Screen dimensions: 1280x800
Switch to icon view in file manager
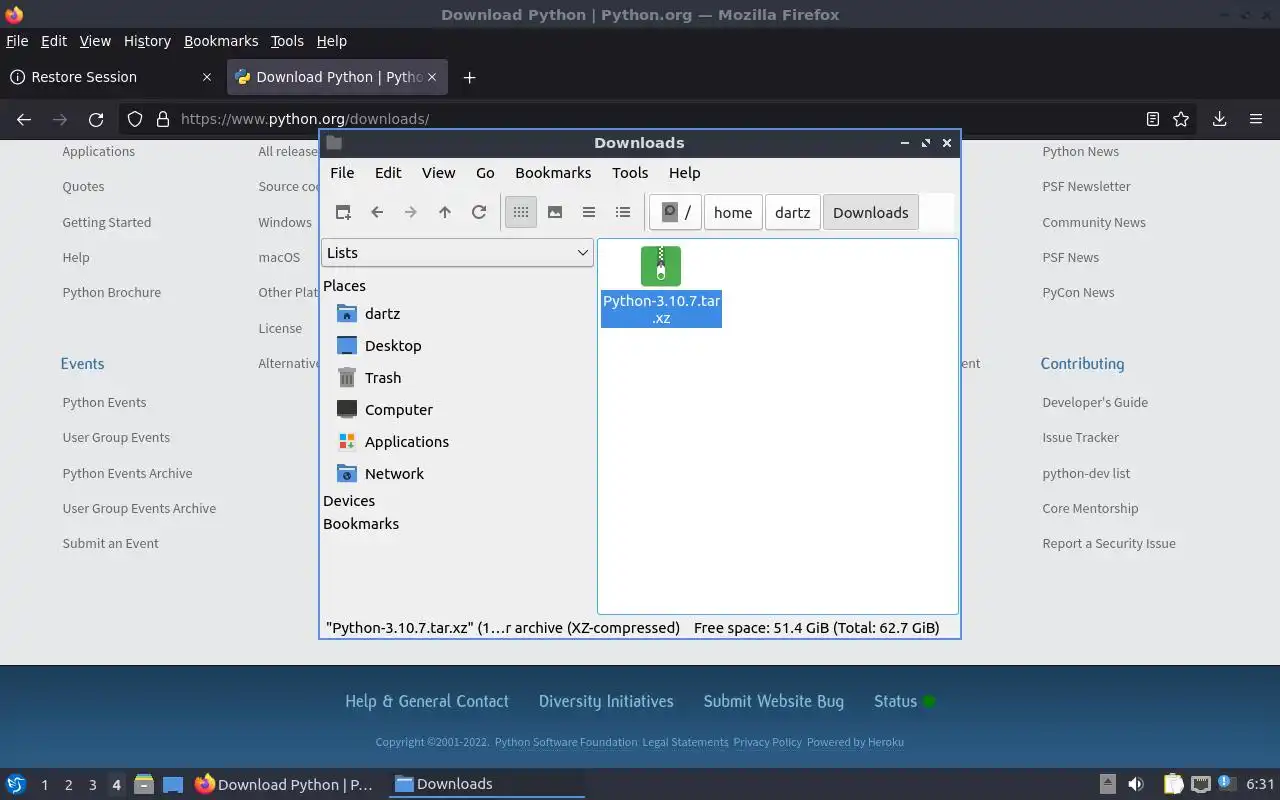521,212
